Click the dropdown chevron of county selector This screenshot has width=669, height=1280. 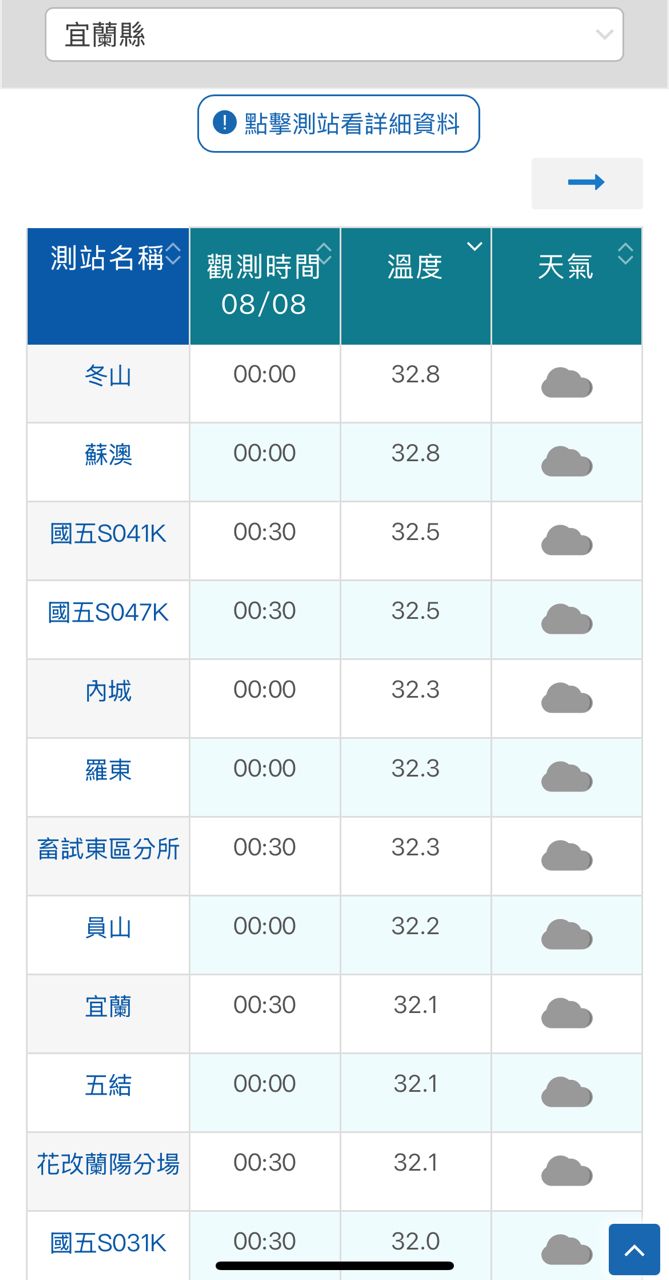tap(604, 35)
